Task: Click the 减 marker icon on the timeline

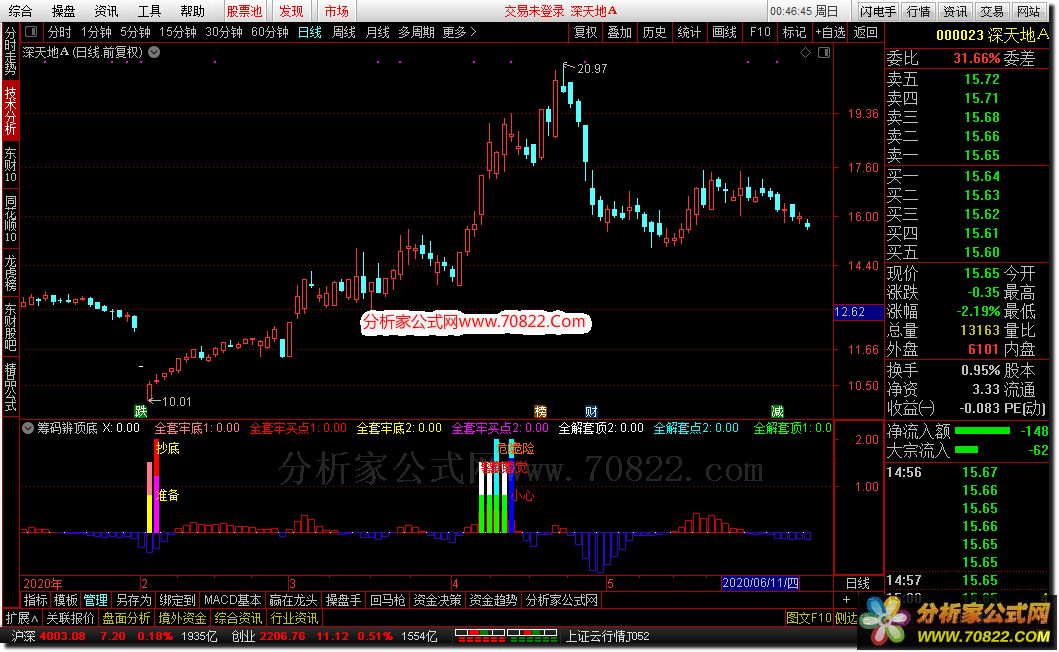Action: (x=777, y=411)
